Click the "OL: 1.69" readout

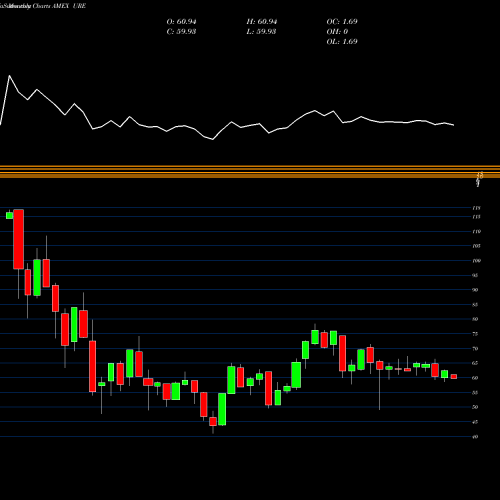coord(342,42)
